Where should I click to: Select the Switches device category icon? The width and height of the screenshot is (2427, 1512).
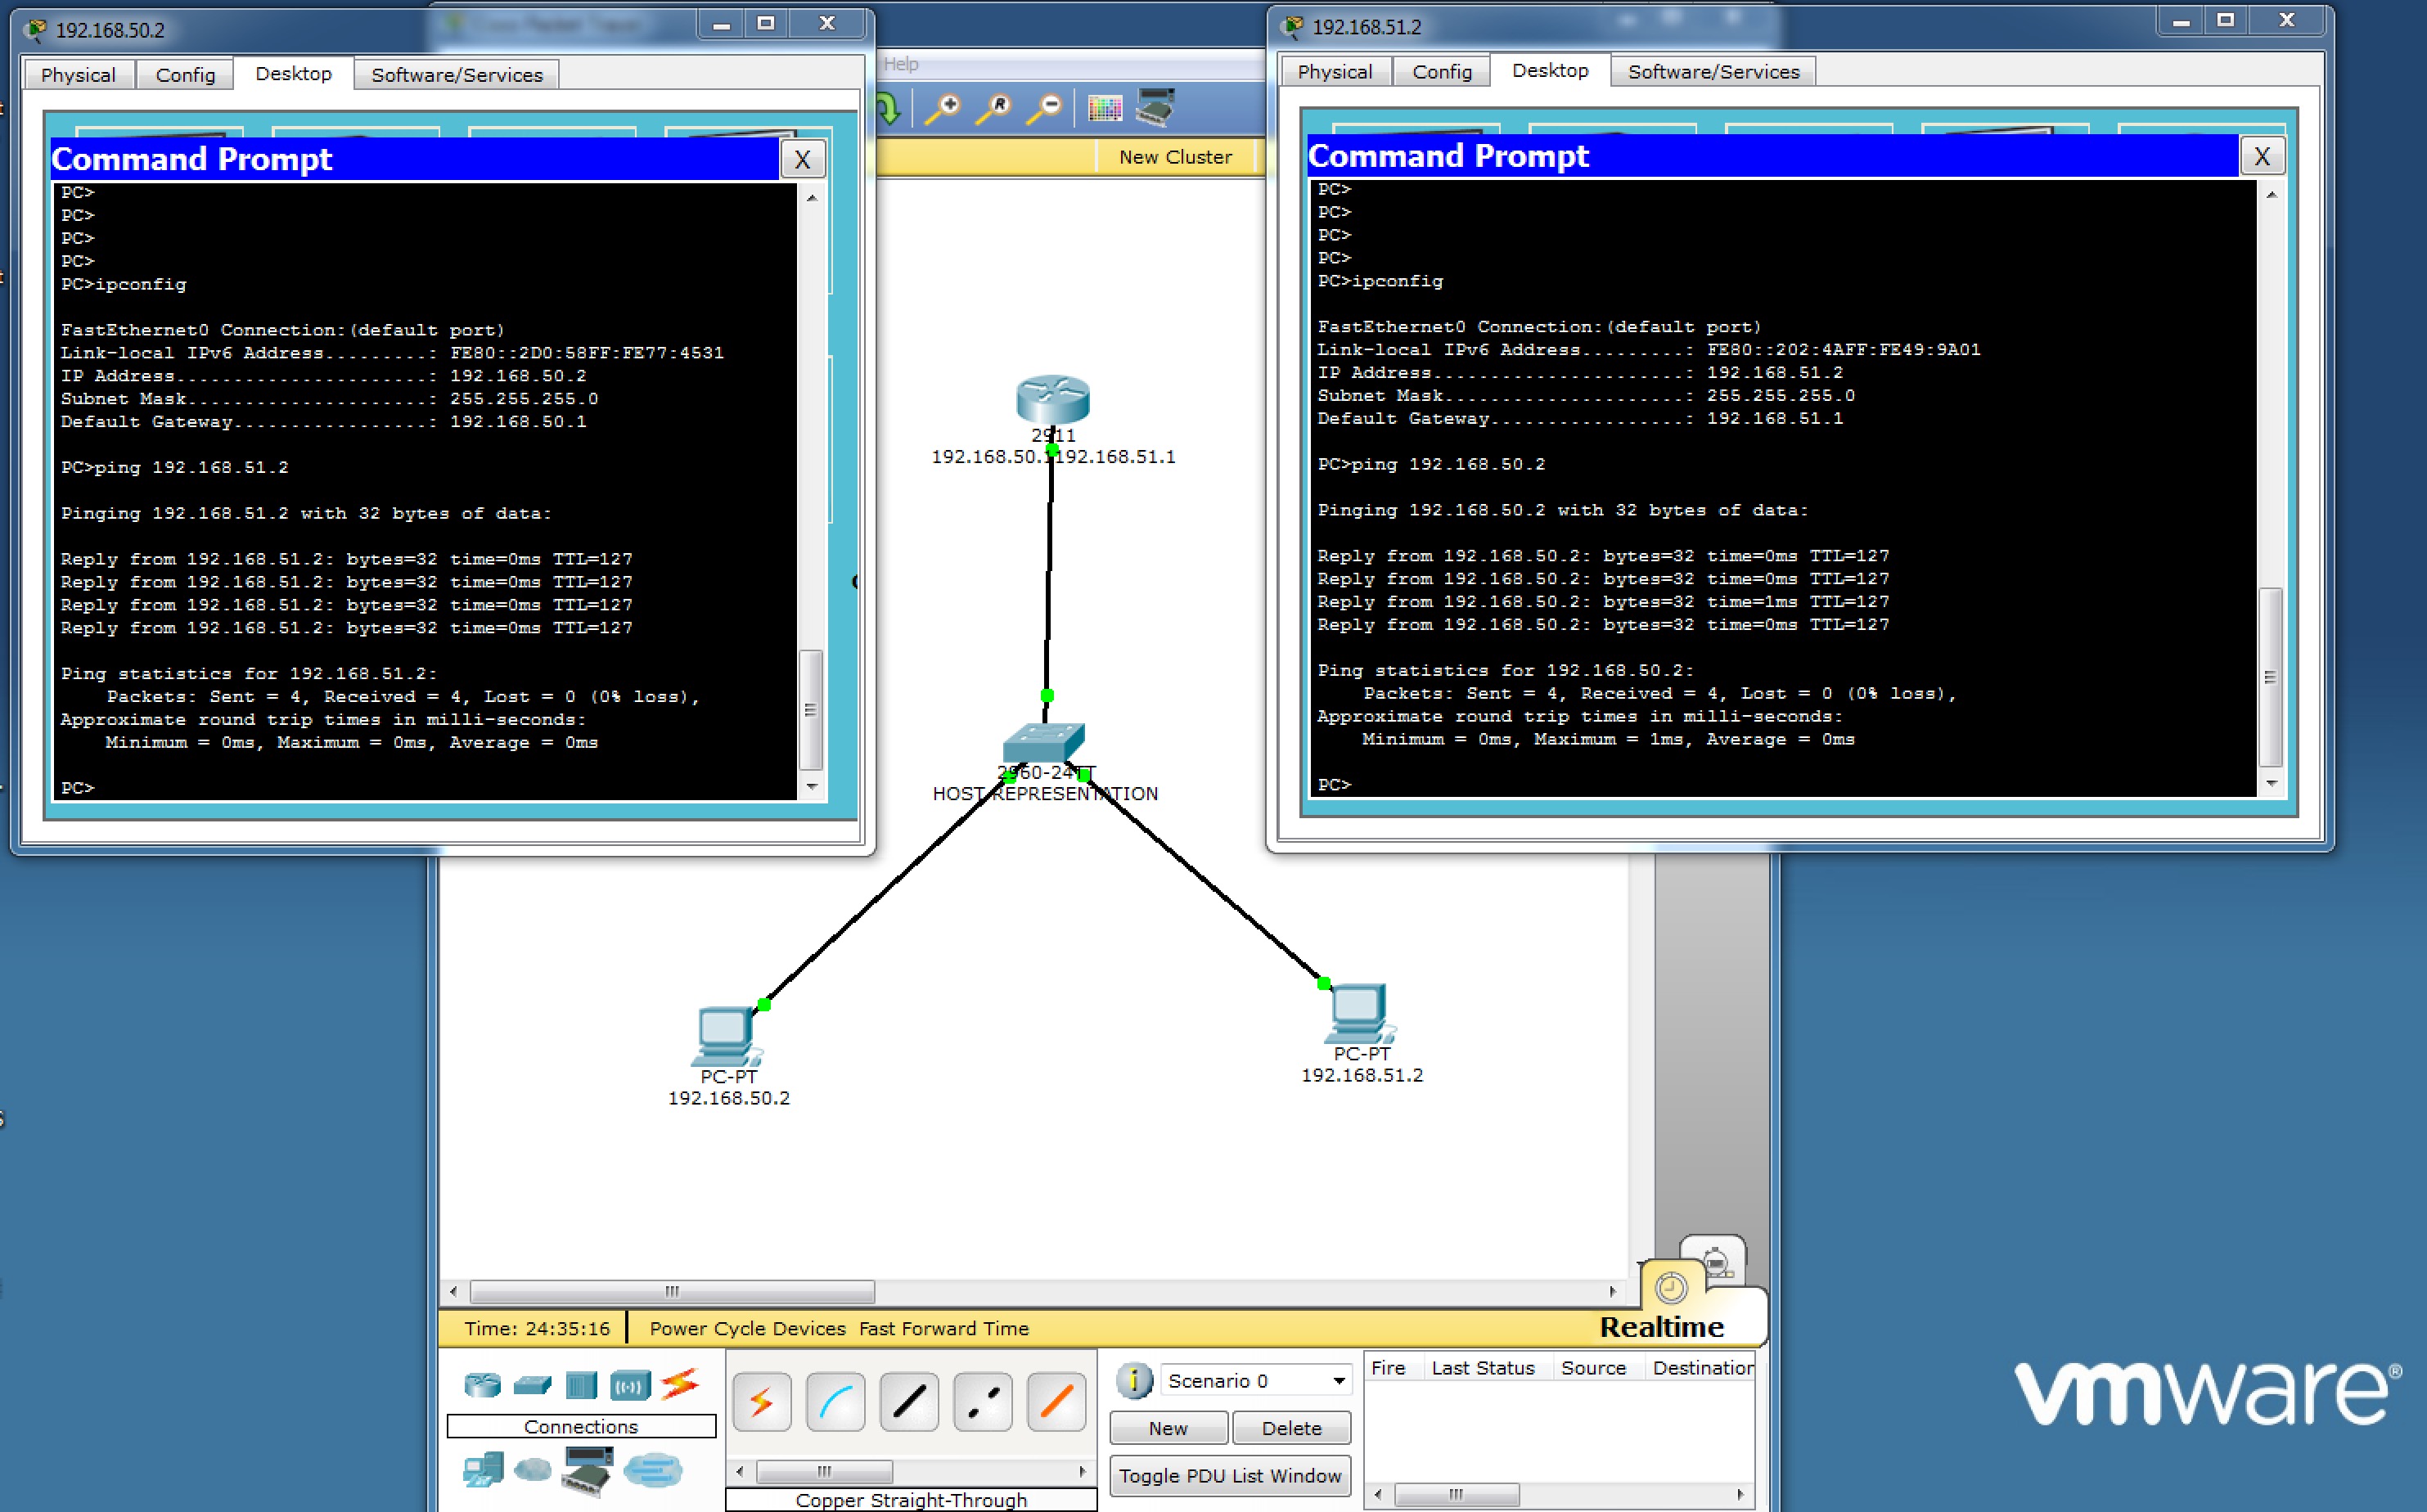tap(532, 1385)
